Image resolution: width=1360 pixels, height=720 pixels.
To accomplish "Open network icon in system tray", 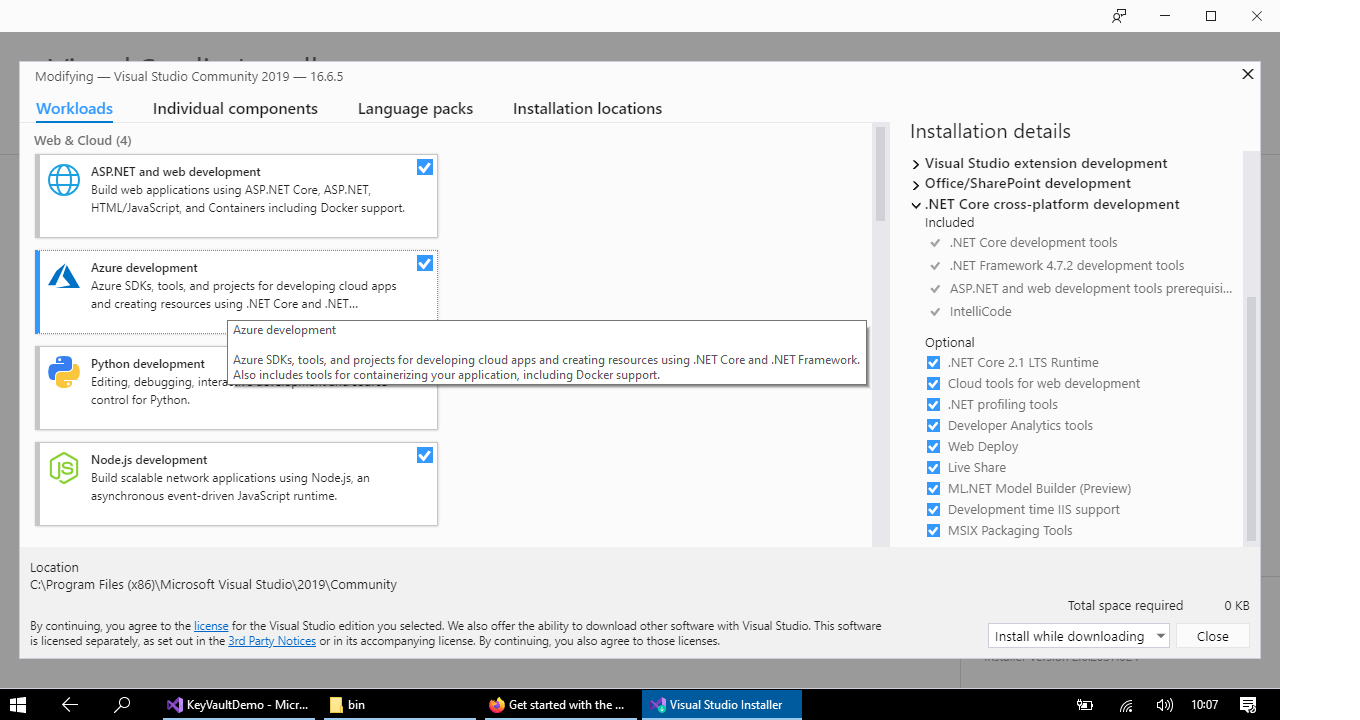I will (1126, 704).
